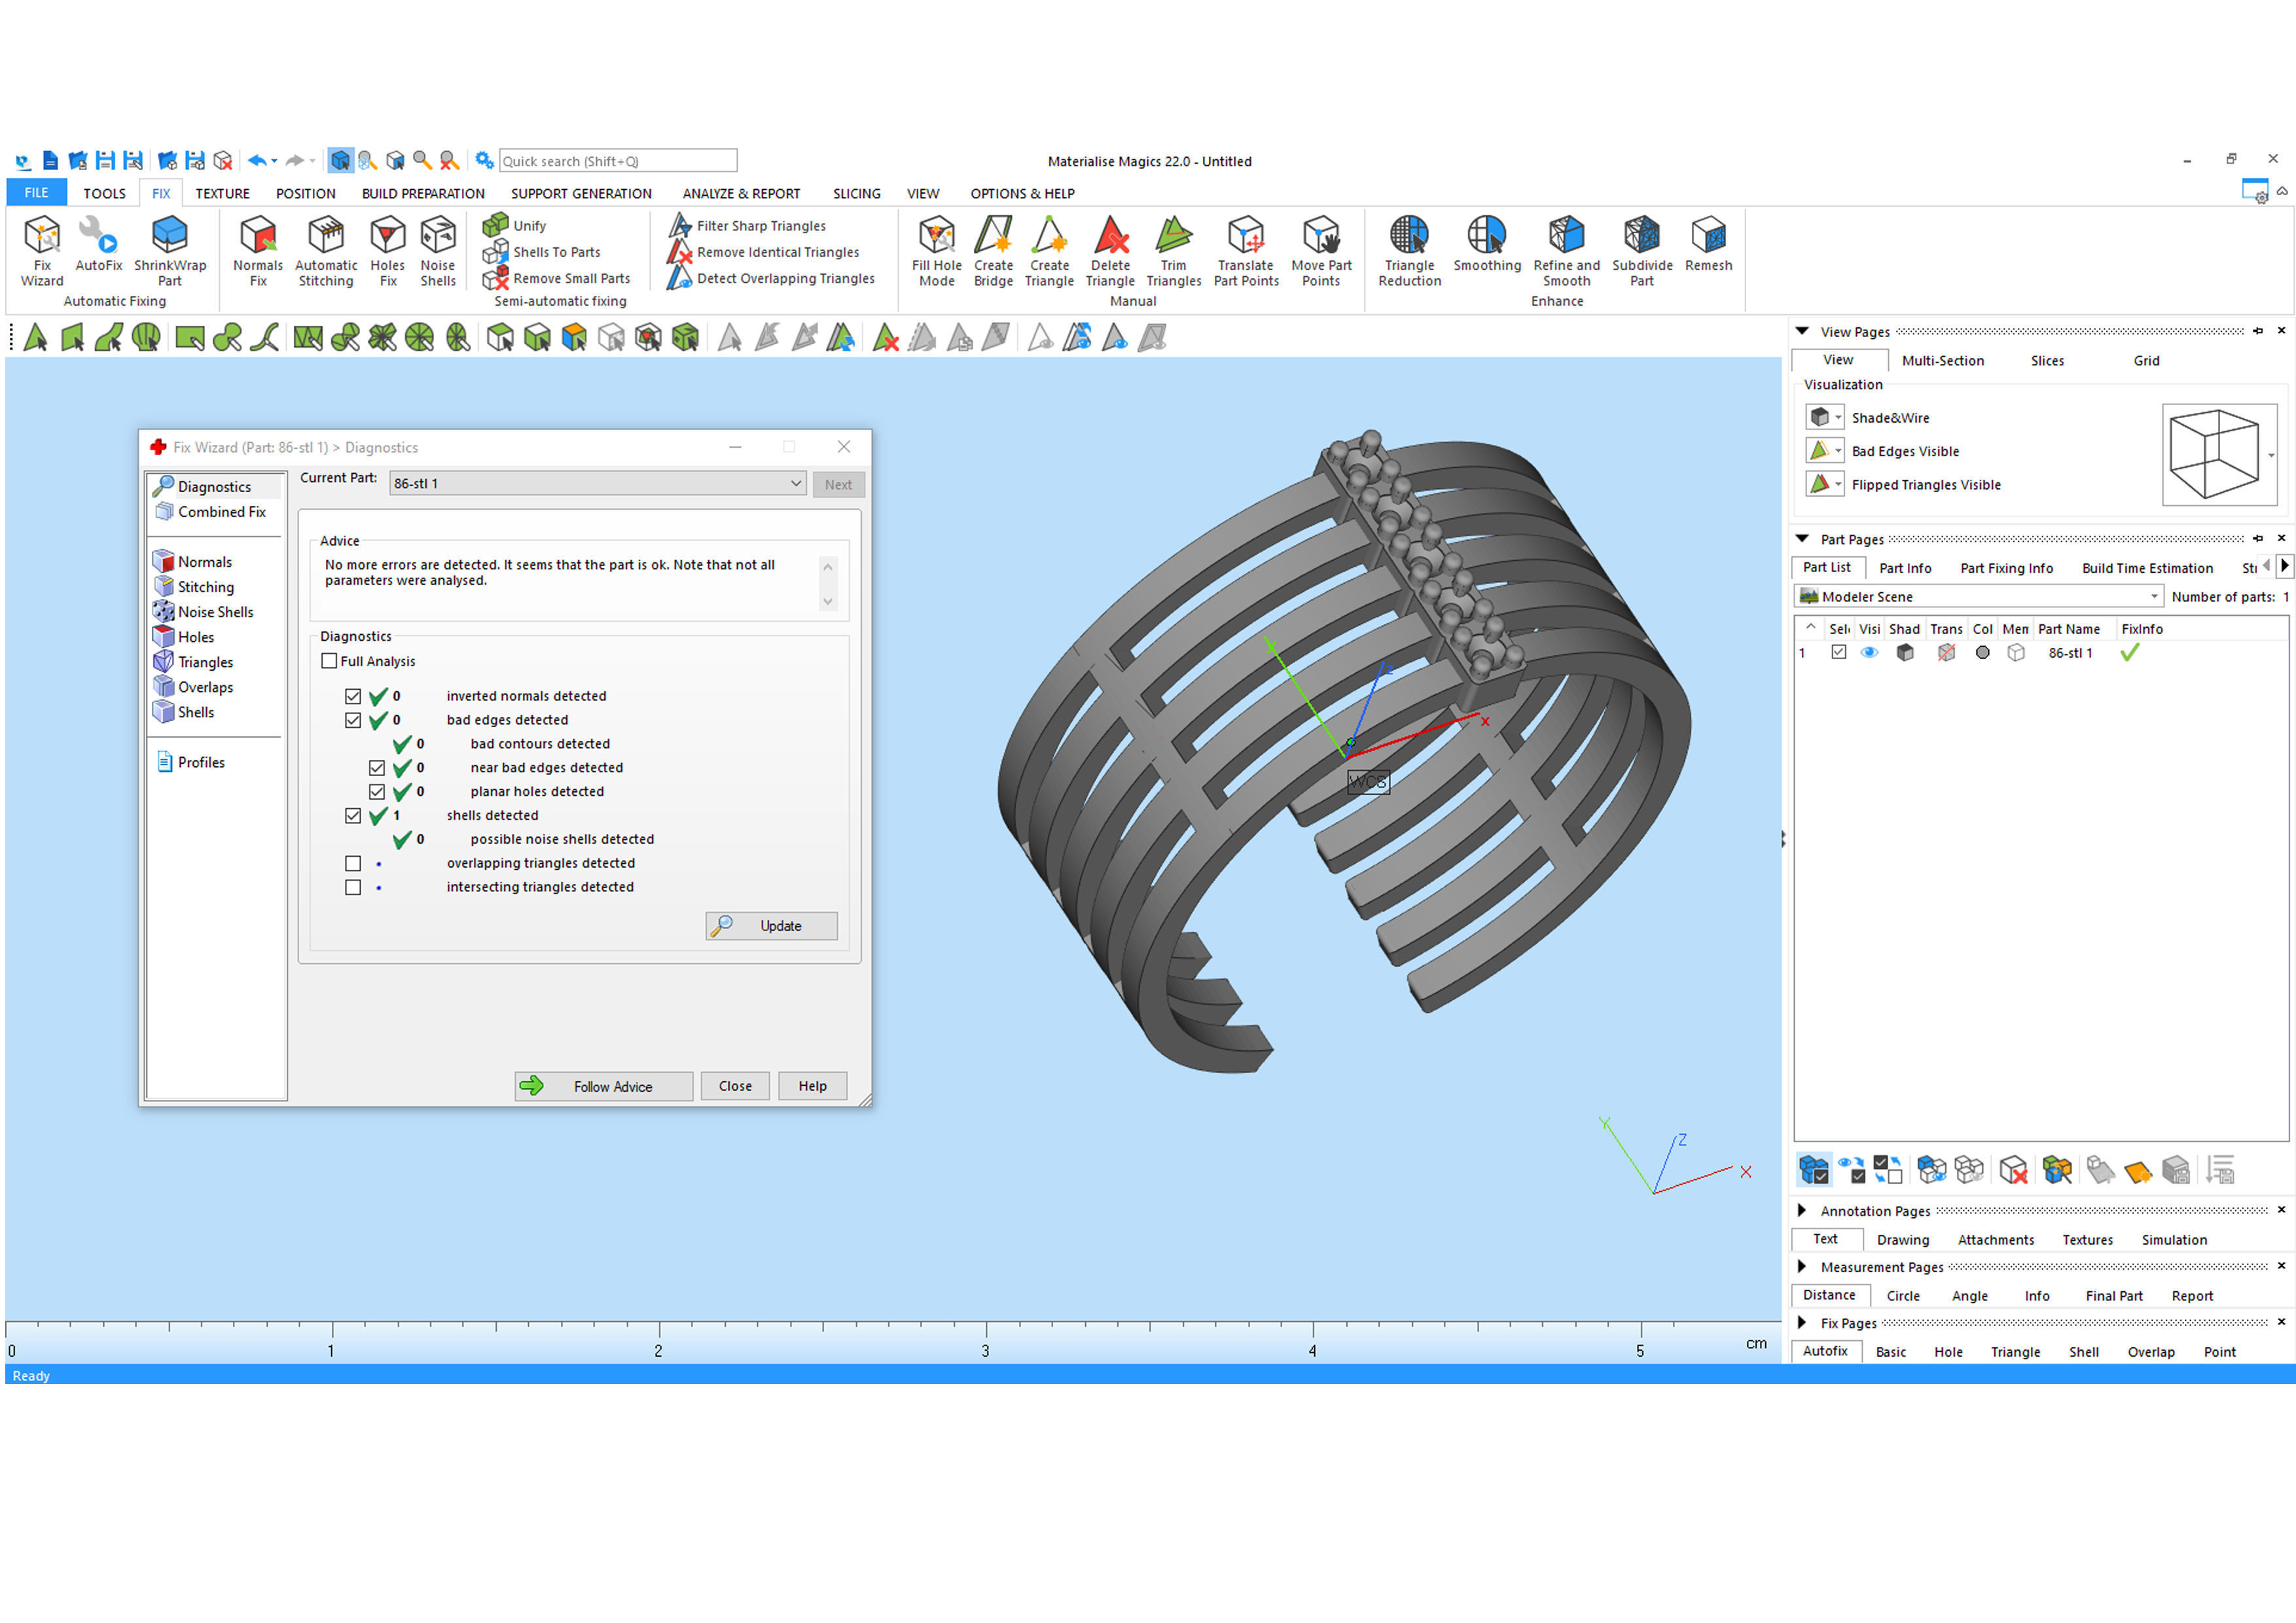The width and height of the screenshot is (2296, 1623).
Task: Click the Help button in Fix Wizard
Action: [812, 1086]
